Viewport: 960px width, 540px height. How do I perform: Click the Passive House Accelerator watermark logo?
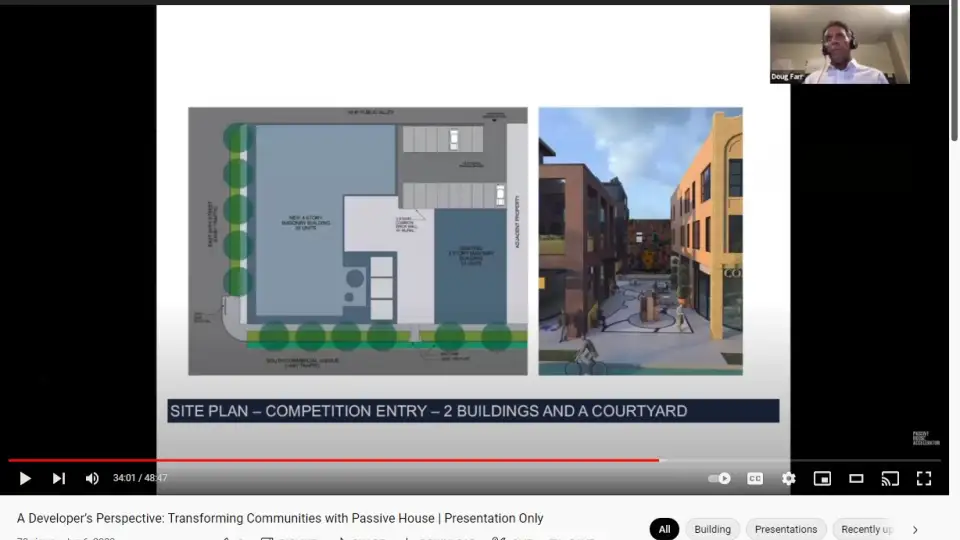click(x=921, y=438)
